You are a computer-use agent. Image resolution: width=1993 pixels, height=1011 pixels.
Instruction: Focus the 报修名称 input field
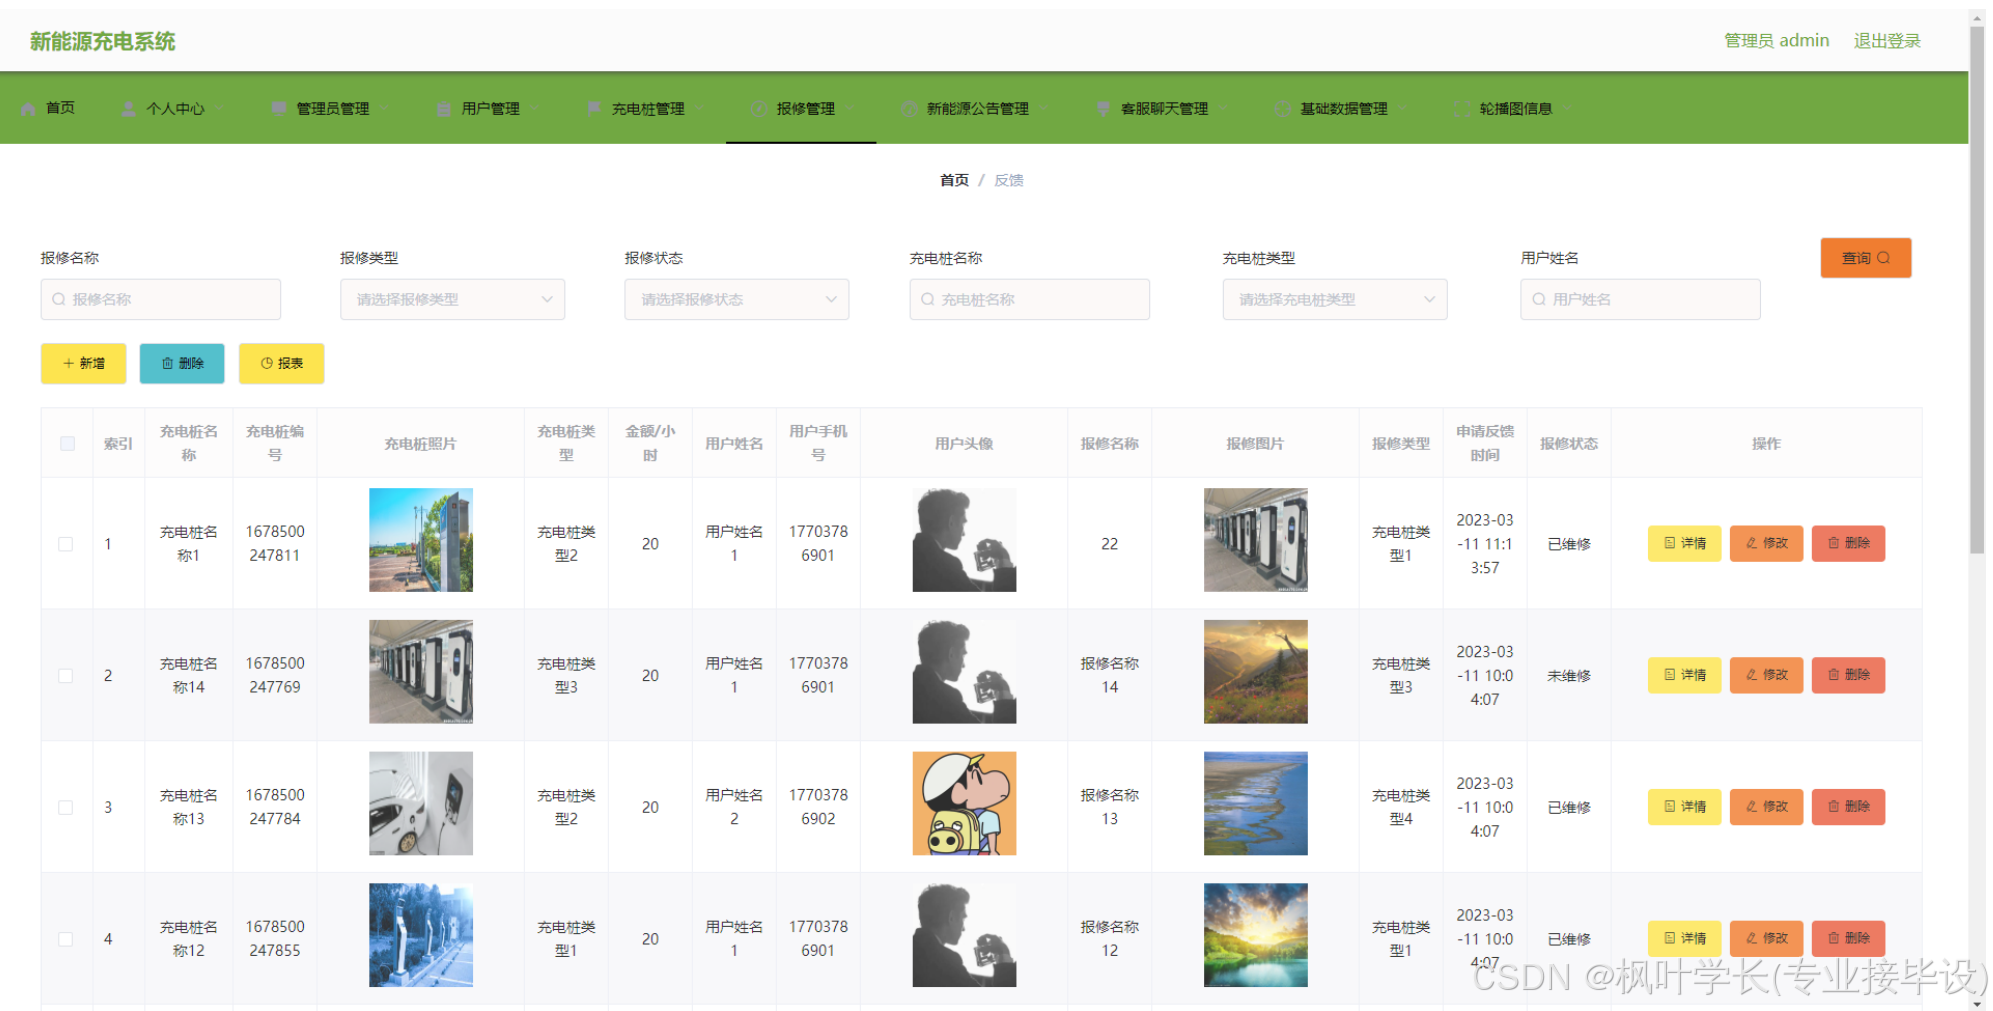pyautogui.click(x=160, y=299)
